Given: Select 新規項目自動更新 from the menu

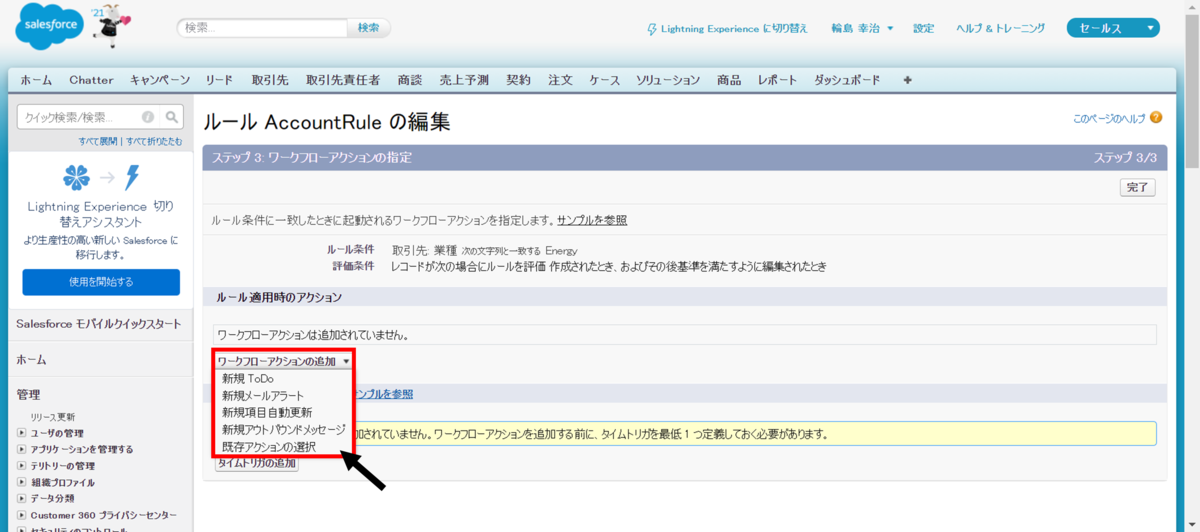Looking at the screenshot, I should coord(267,412).
